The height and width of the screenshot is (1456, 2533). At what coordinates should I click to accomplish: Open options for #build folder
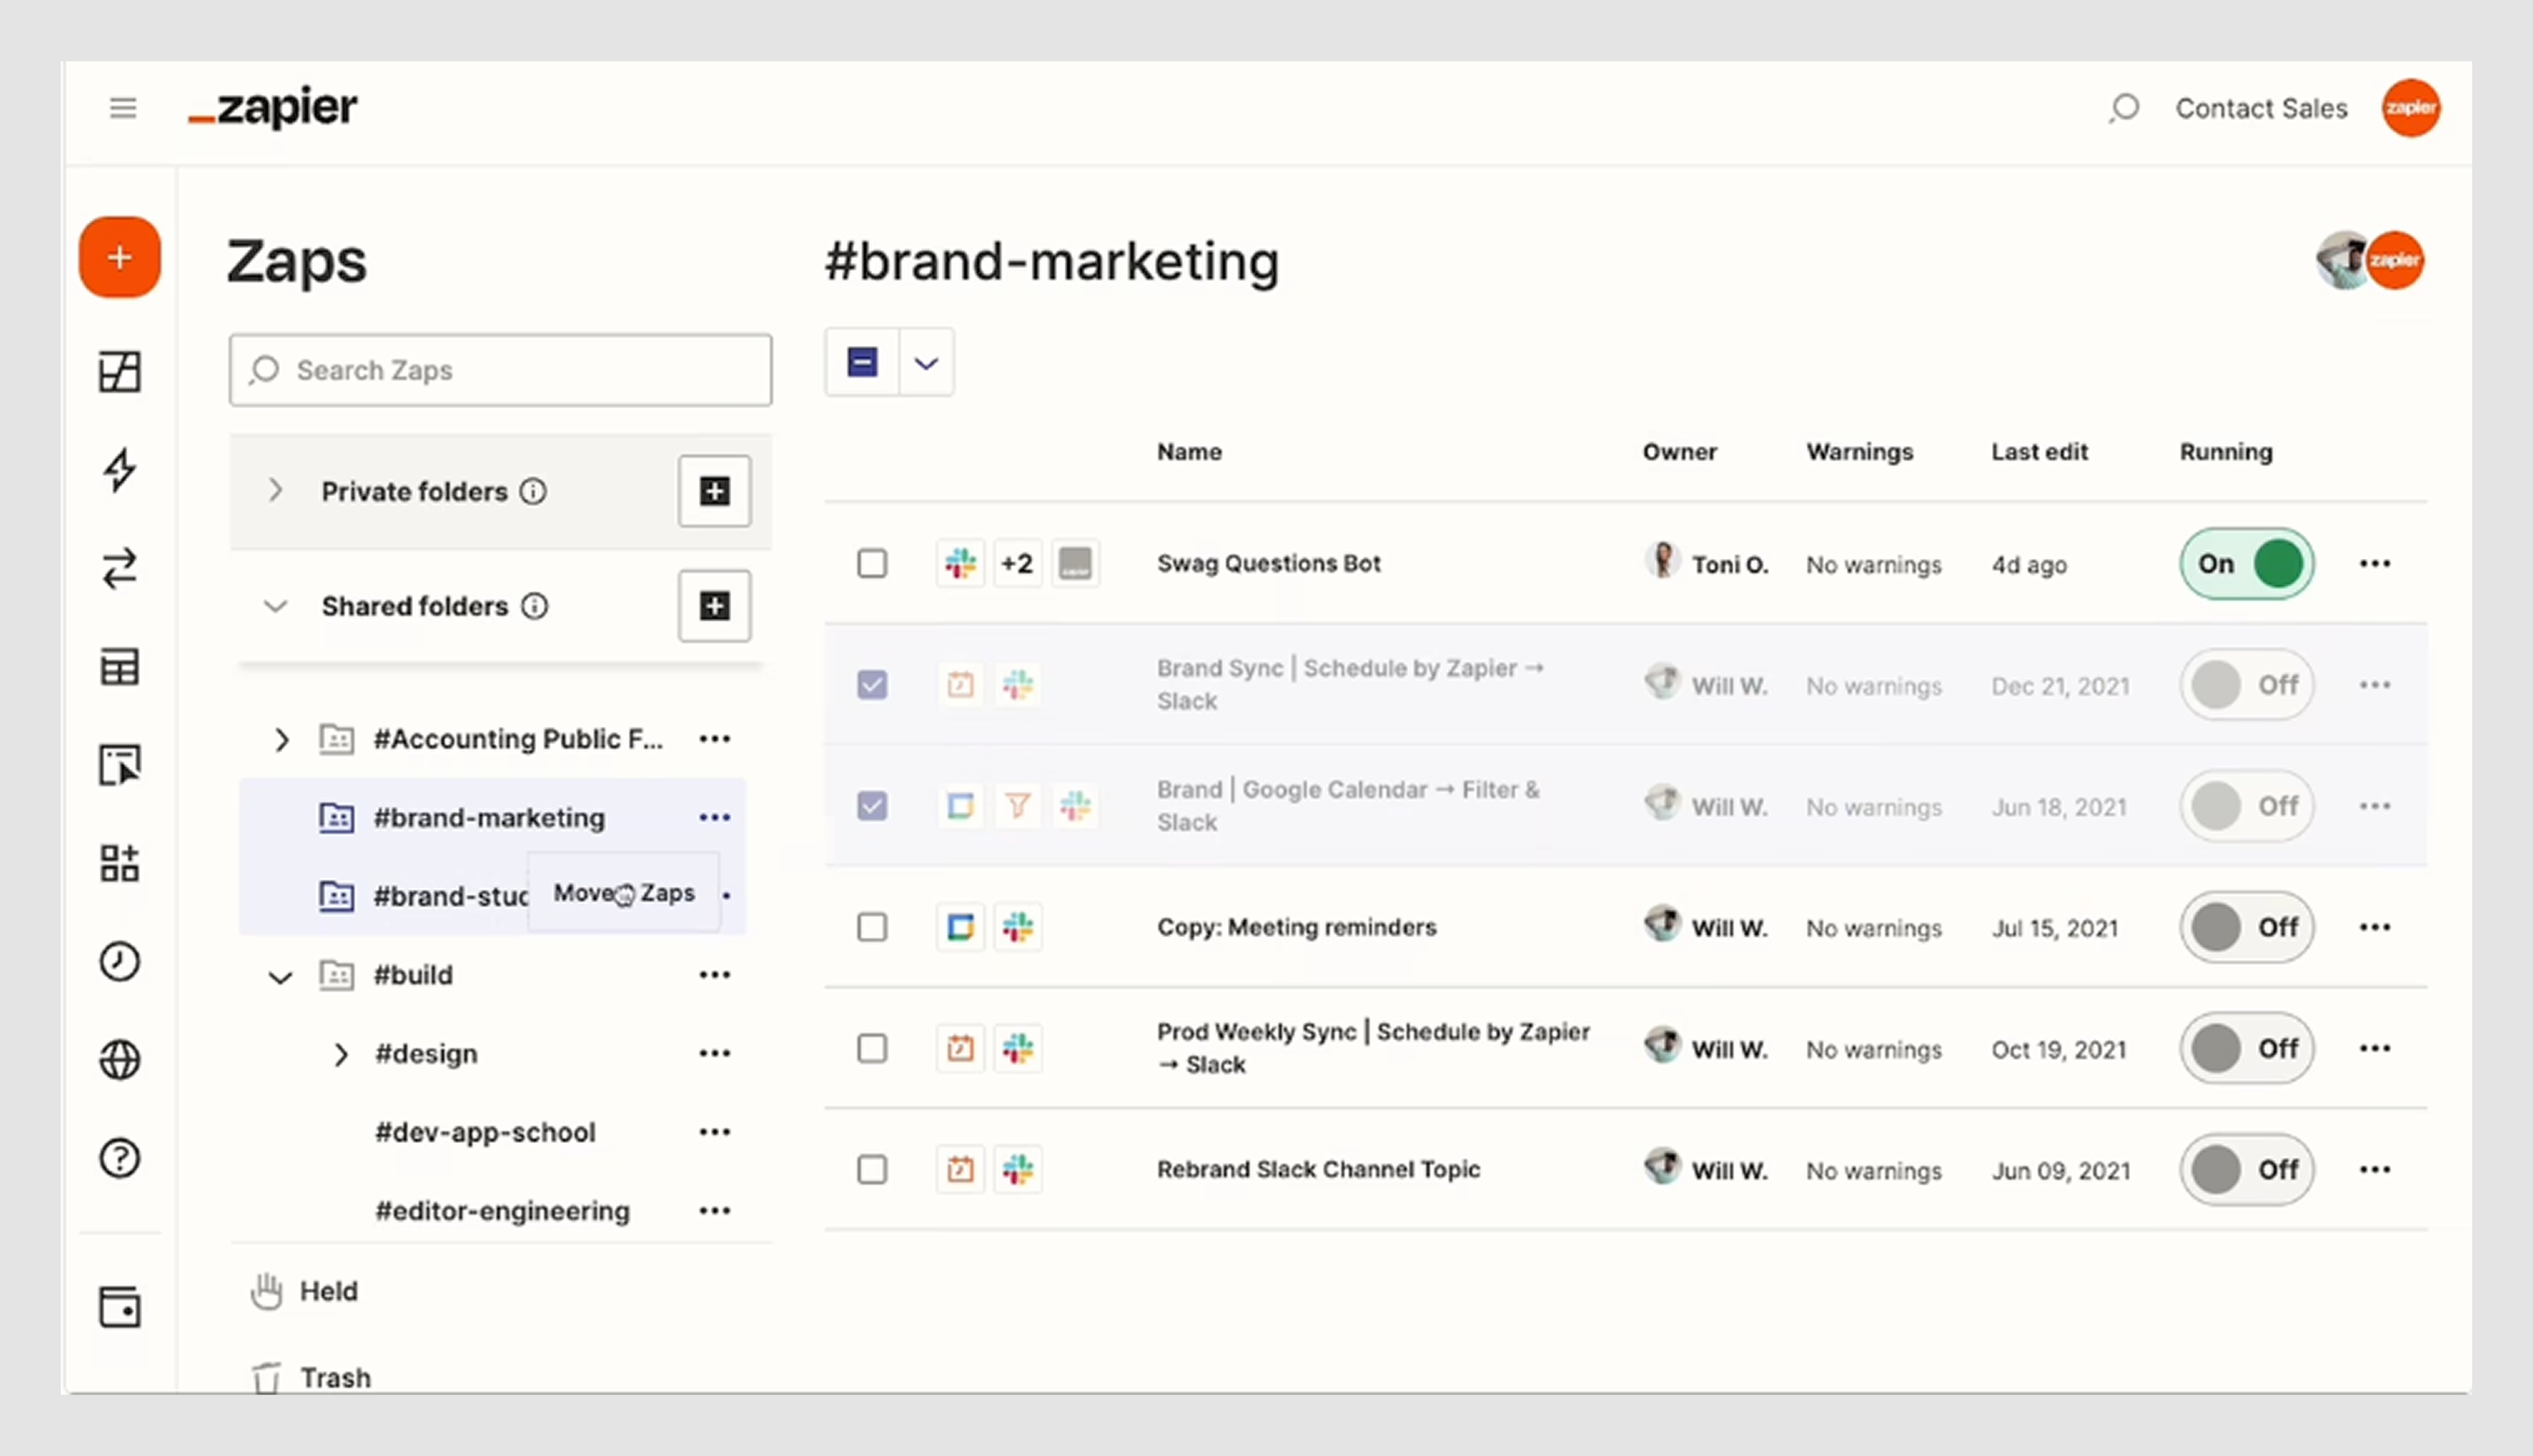tap(715, 975)
